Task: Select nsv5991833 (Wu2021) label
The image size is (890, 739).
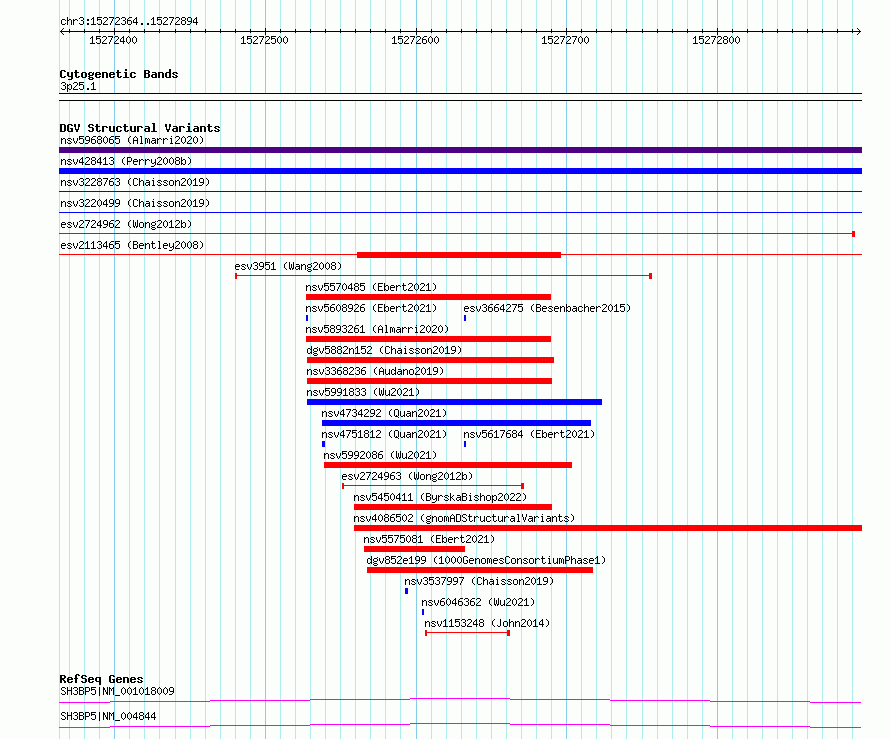Action: coord(363,392)
